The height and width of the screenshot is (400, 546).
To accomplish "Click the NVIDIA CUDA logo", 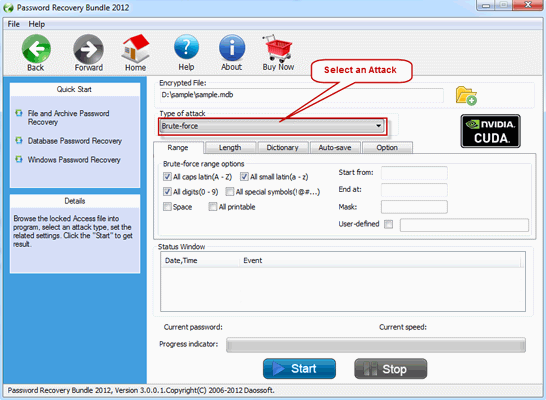I will [x=490, y=131].
